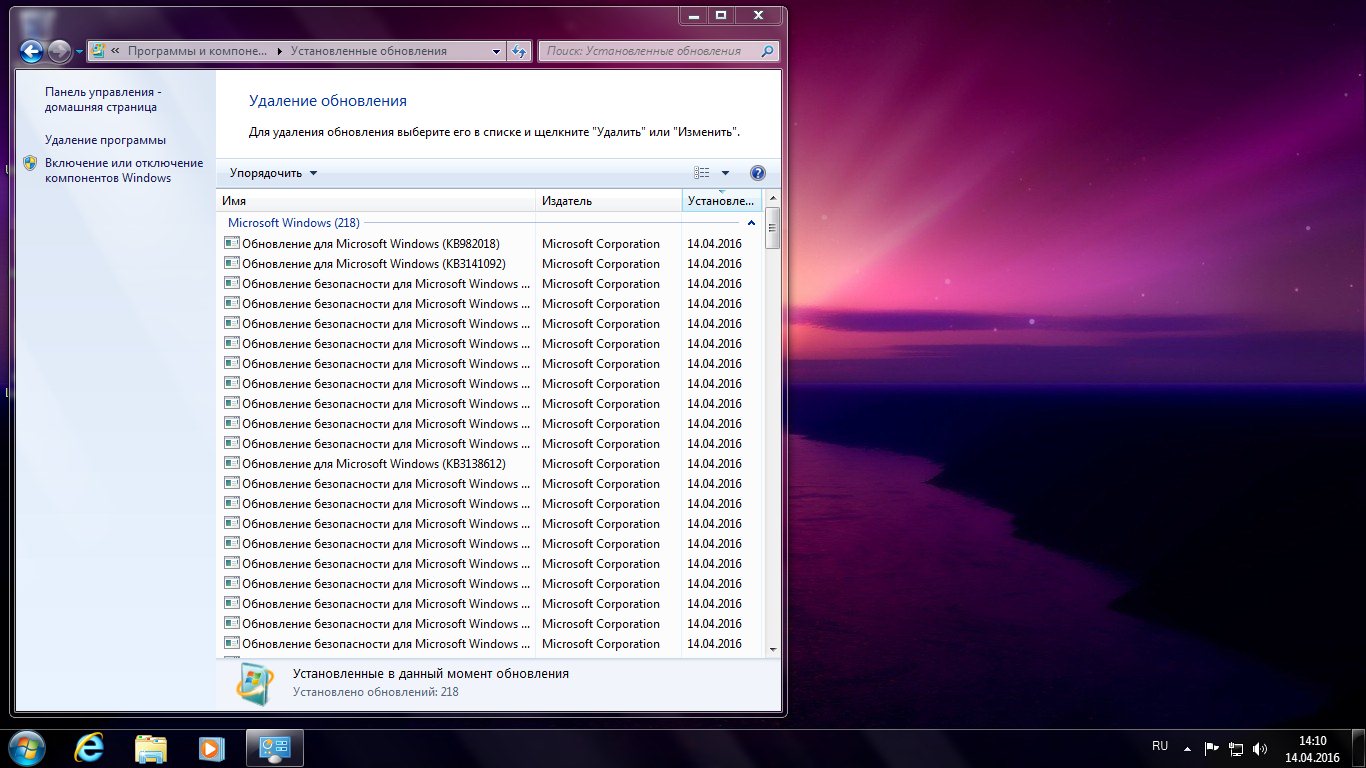Click icon of update KB982018
This screenshot has height=768, width=1366.
231,243
